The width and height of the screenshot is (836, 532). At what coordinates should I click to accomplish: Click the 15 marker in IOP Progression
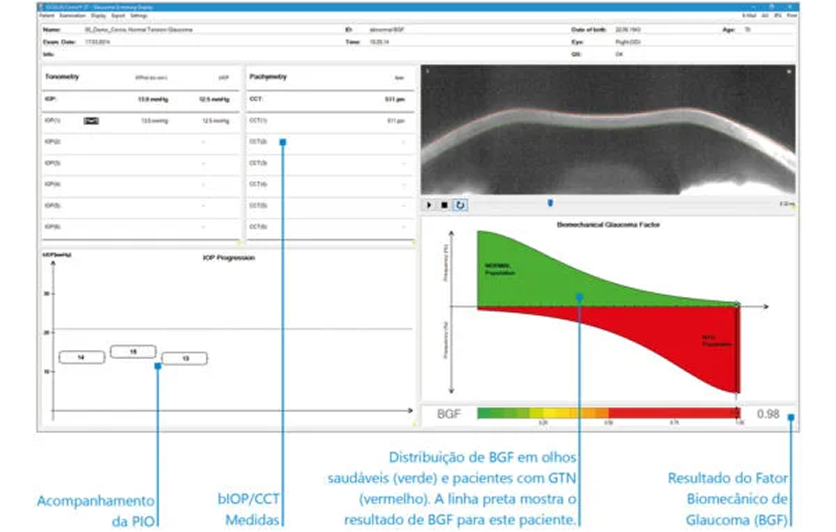pyautogui.click(x=133, y=351)
